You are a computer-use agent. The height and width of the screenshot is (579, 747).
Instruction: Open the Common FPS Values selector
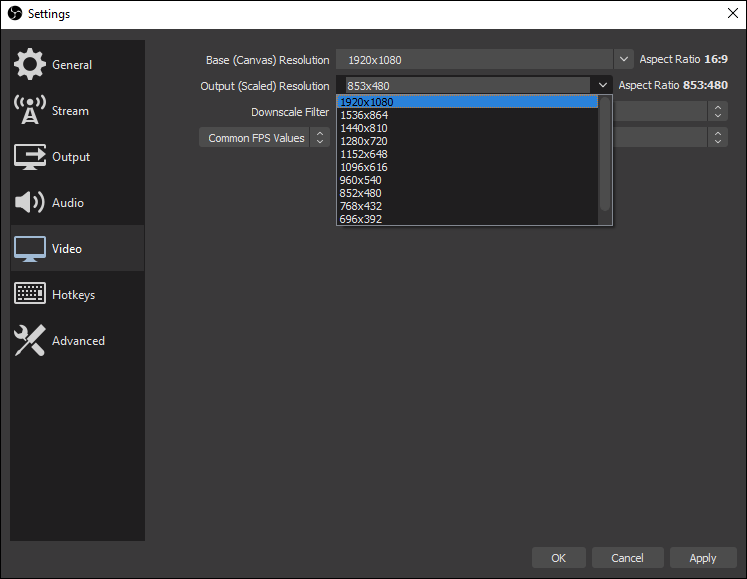point(264,138)
